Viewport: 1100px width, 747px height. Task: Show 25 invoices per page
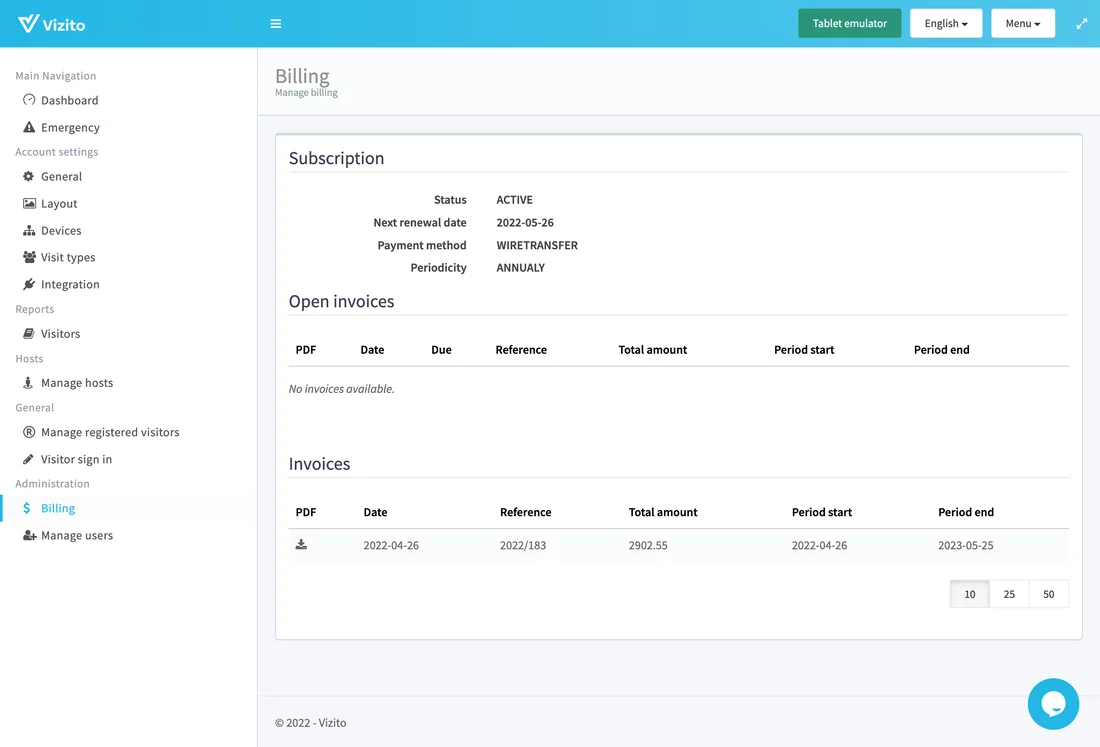click(1009, 593)
